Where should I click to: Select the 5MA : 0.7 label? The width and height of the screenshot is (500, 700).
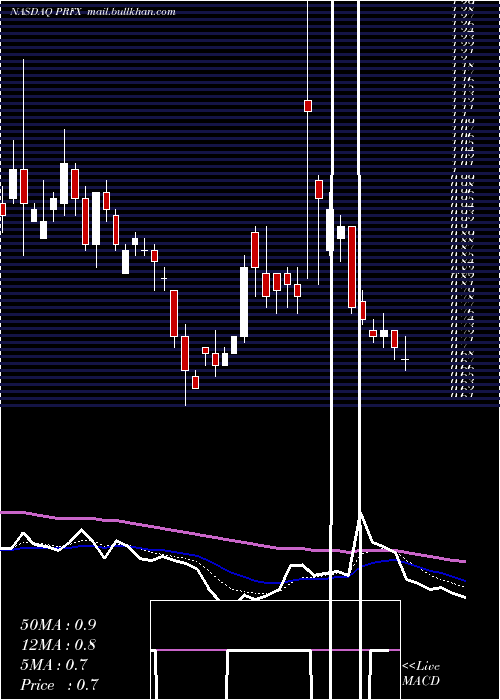[x=54, y=665]
